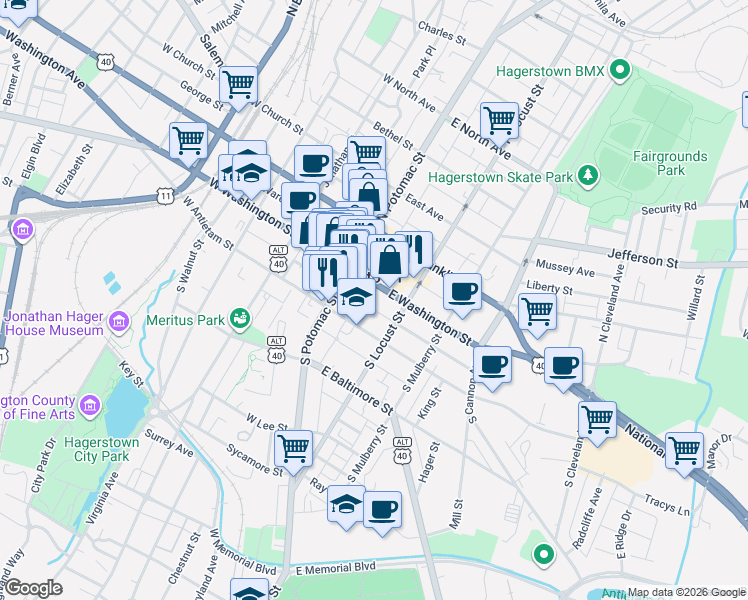The image size is (748, 600).
Task: Open the school marker near Ray St
Action: pos(346,507)
